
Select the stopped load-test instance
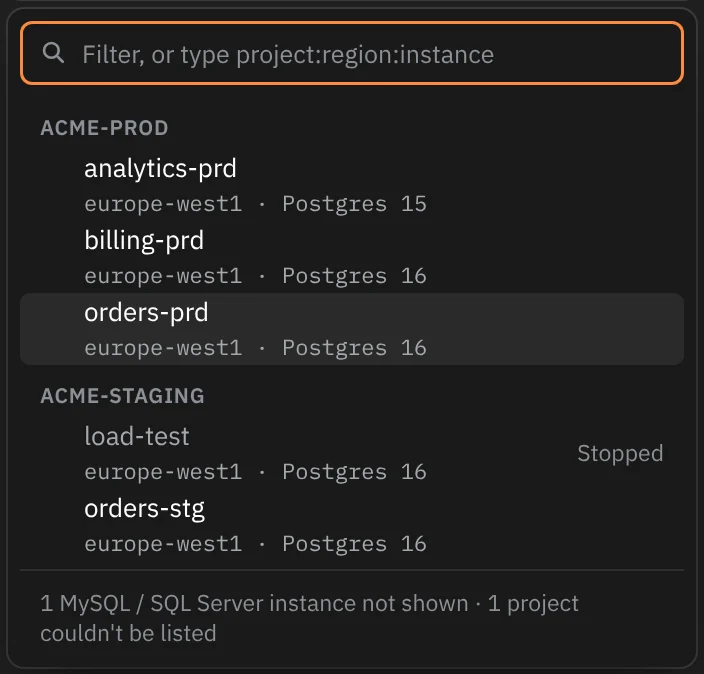coord(352,453)
